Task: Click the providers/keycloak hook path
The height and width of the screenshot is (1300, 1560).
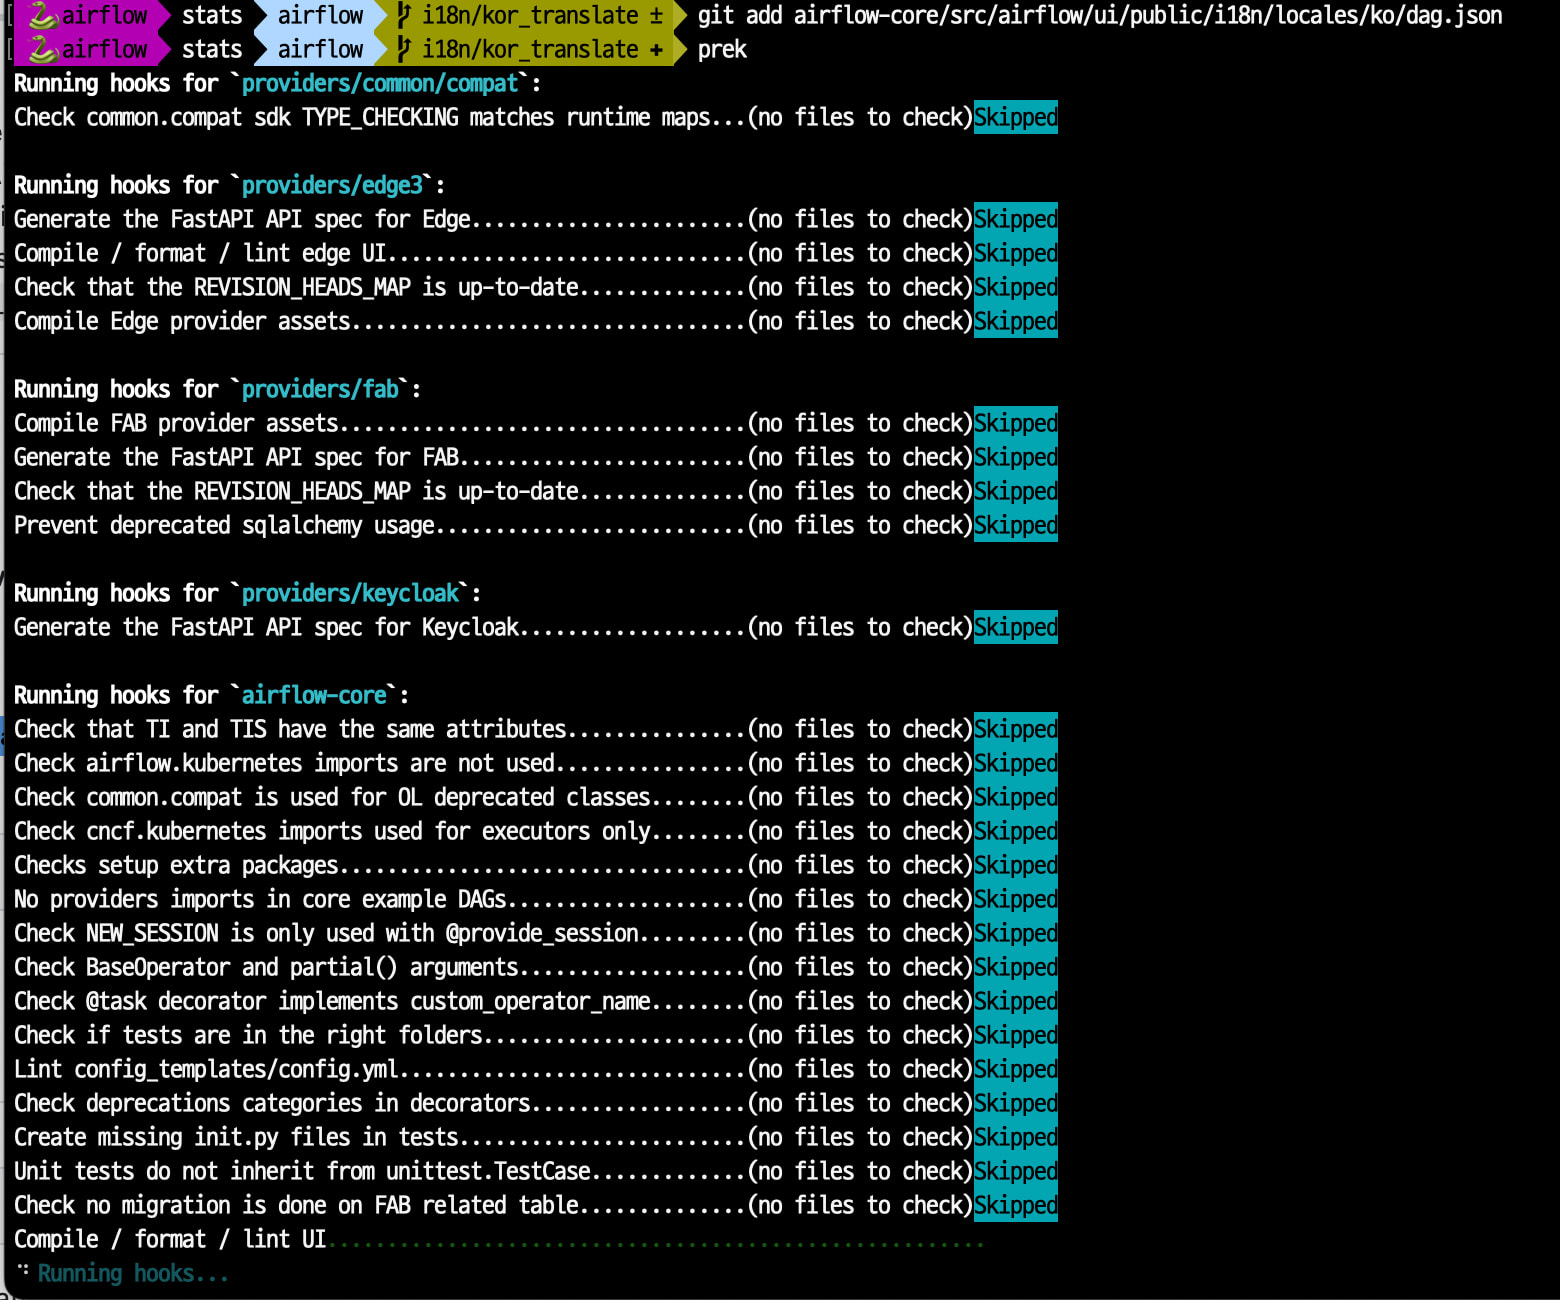Action: tap(350, 593)
